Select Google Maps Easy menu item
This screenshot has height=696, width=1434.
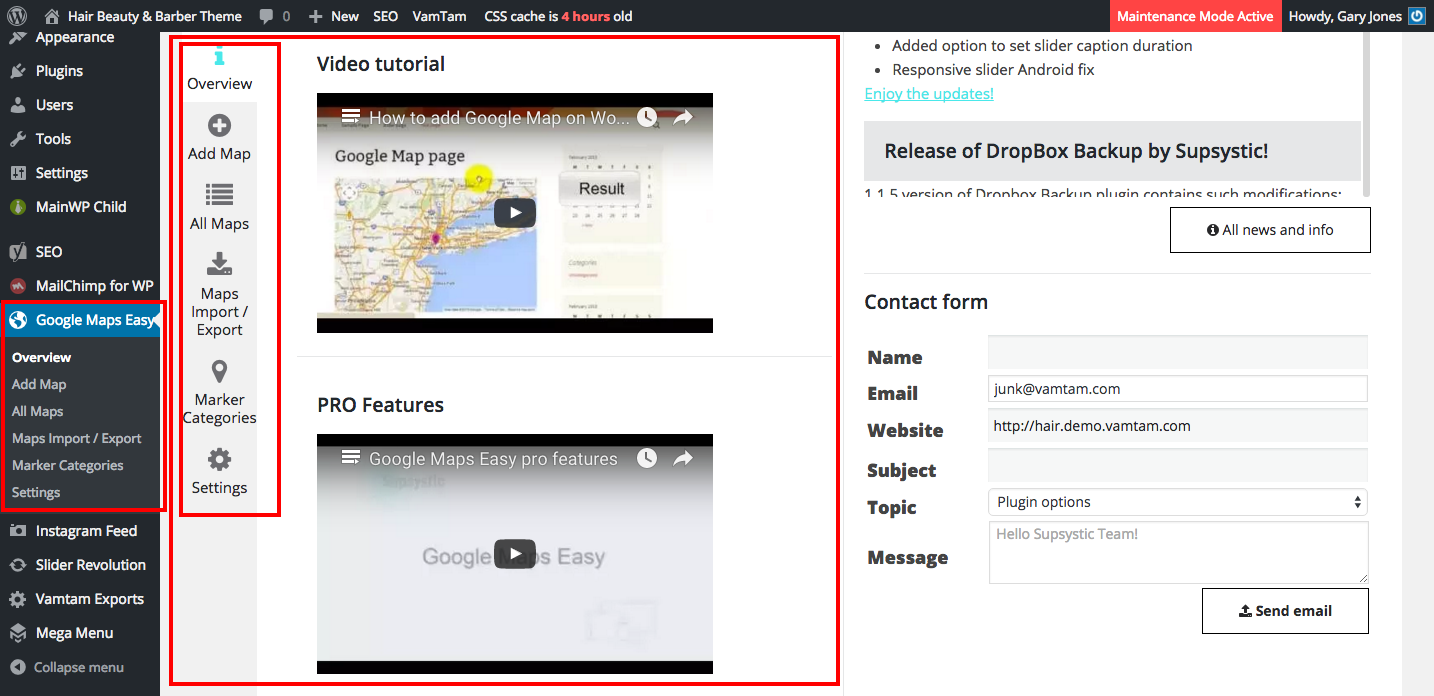pos(80,320)
